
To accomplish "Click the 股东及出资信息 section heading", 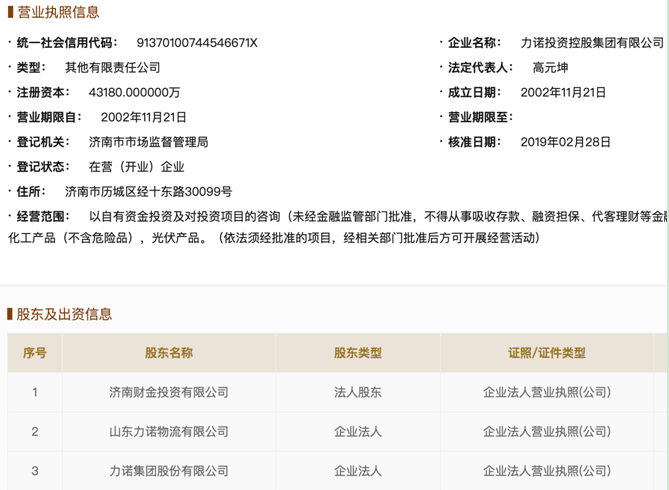I will coord(64,314).
